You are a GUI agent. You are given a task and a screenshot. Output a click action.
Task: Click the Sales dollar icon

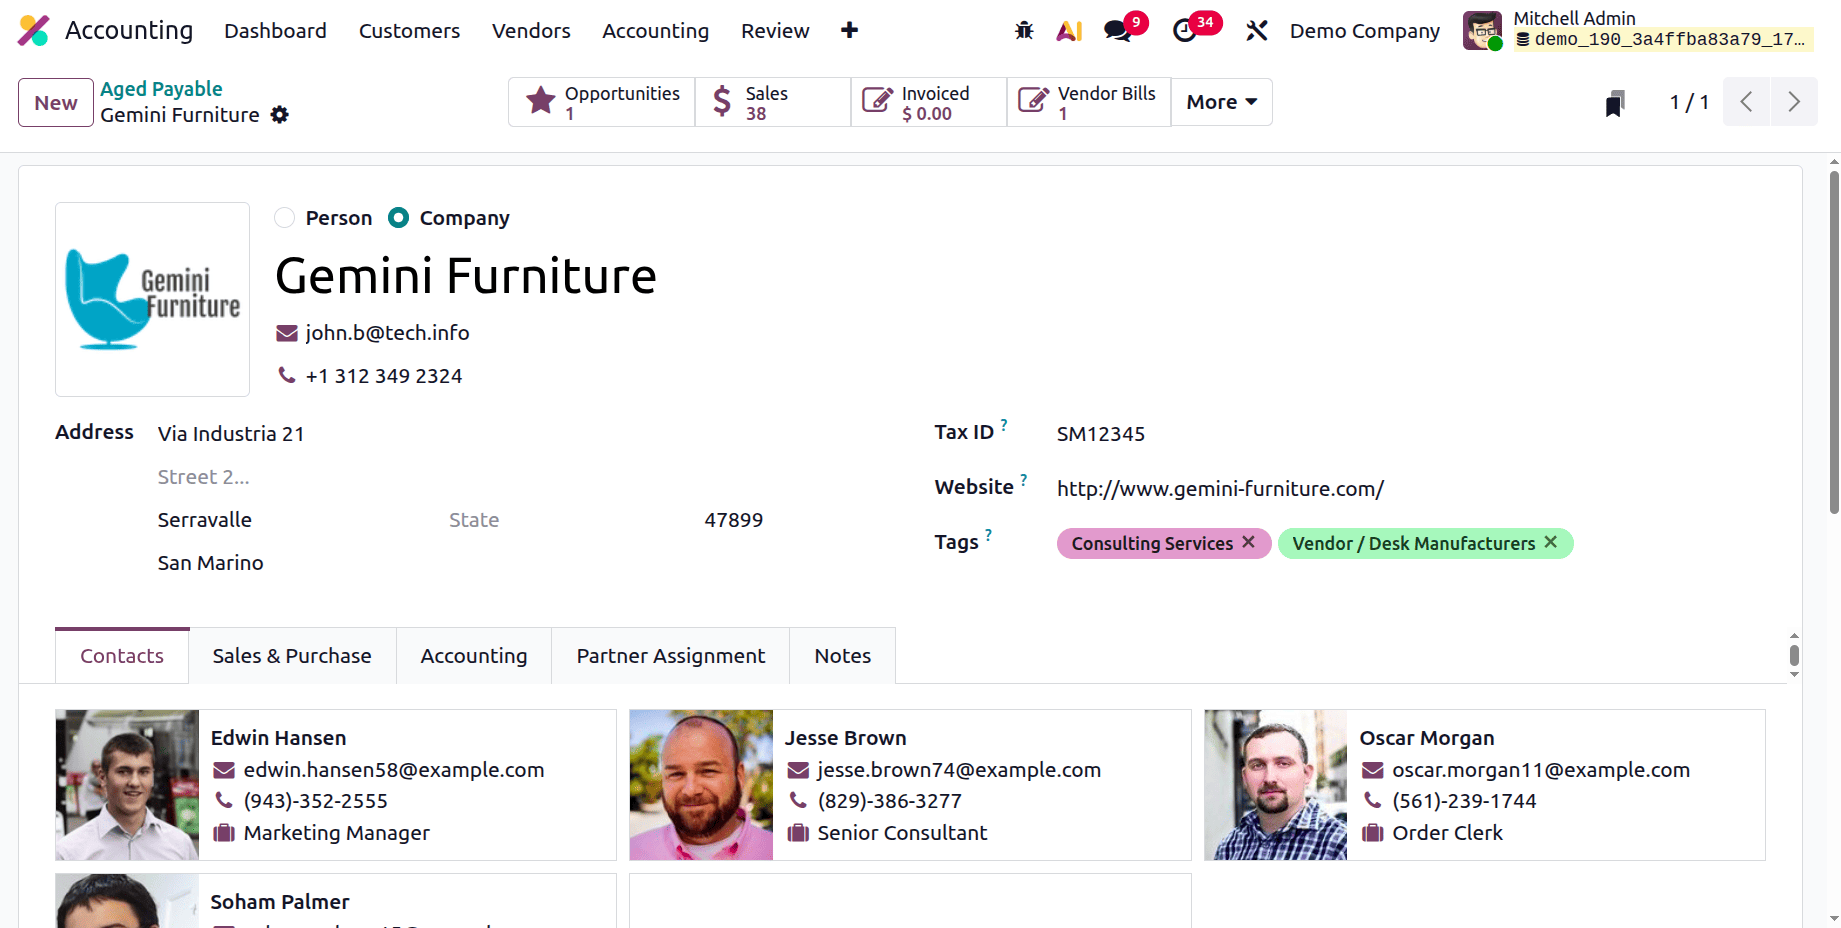(722, 101)
